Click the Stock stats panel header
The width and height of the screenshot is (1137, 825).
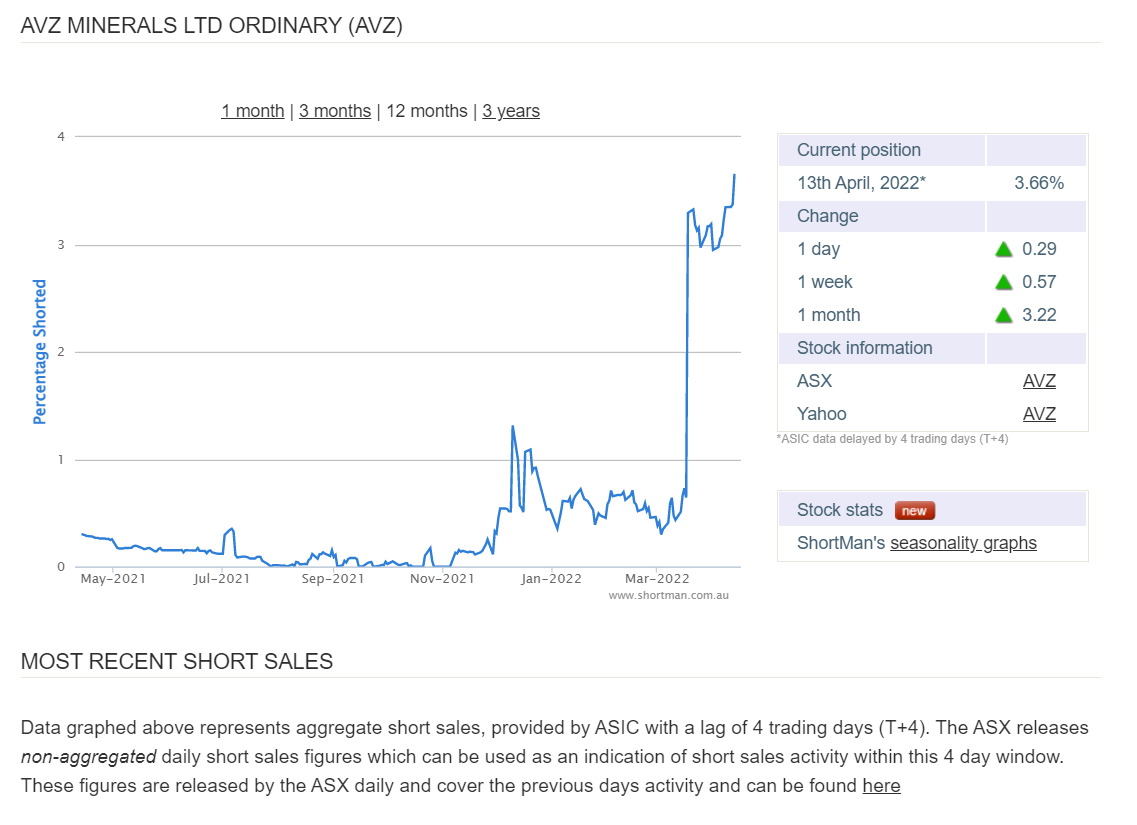pos(840,510)
